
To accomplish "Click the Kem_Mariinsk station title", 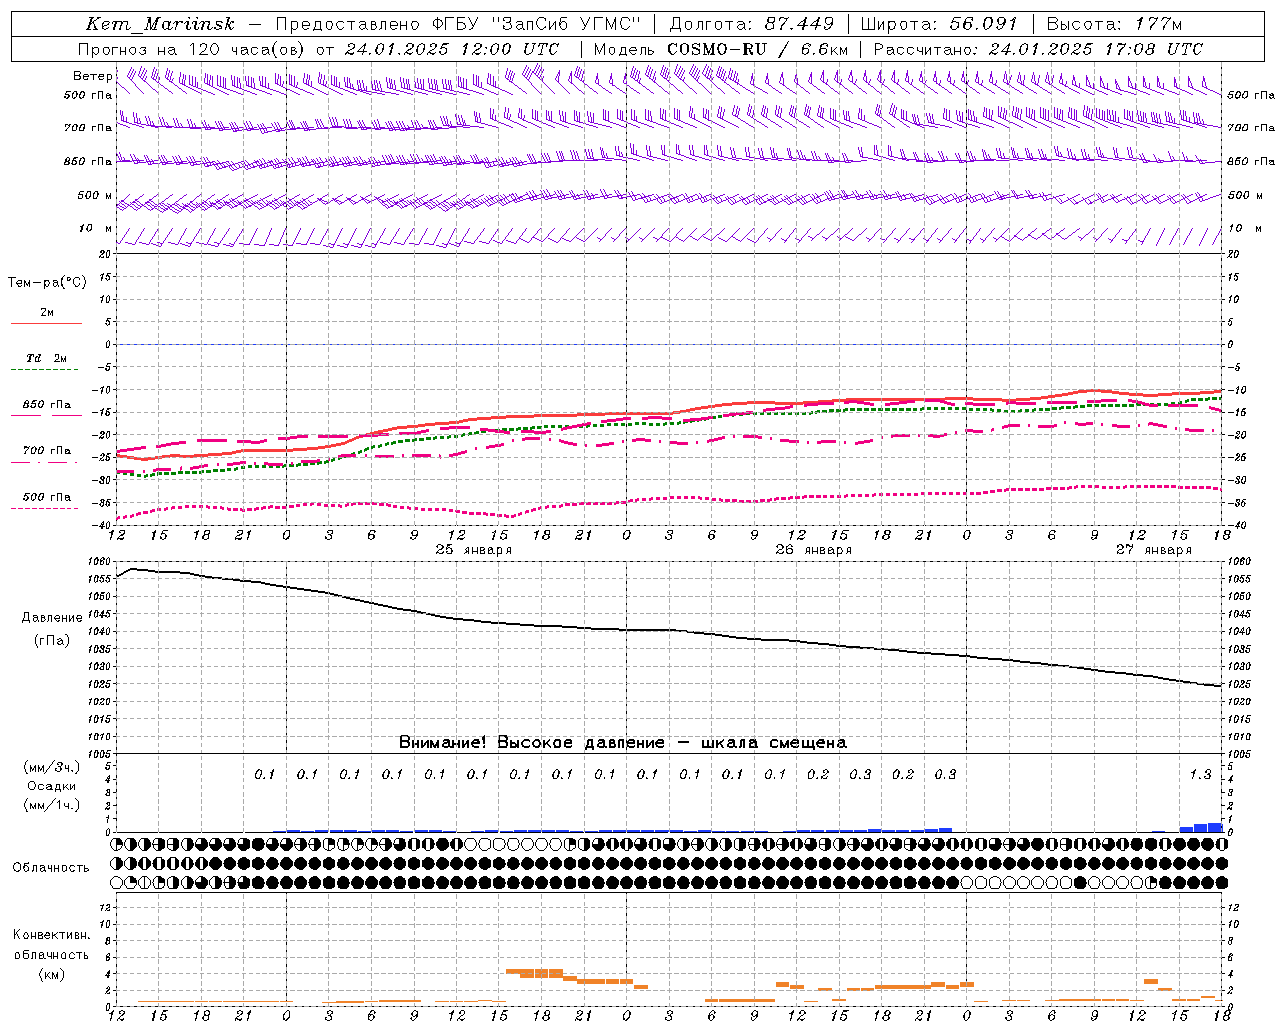I will [160, 24].
